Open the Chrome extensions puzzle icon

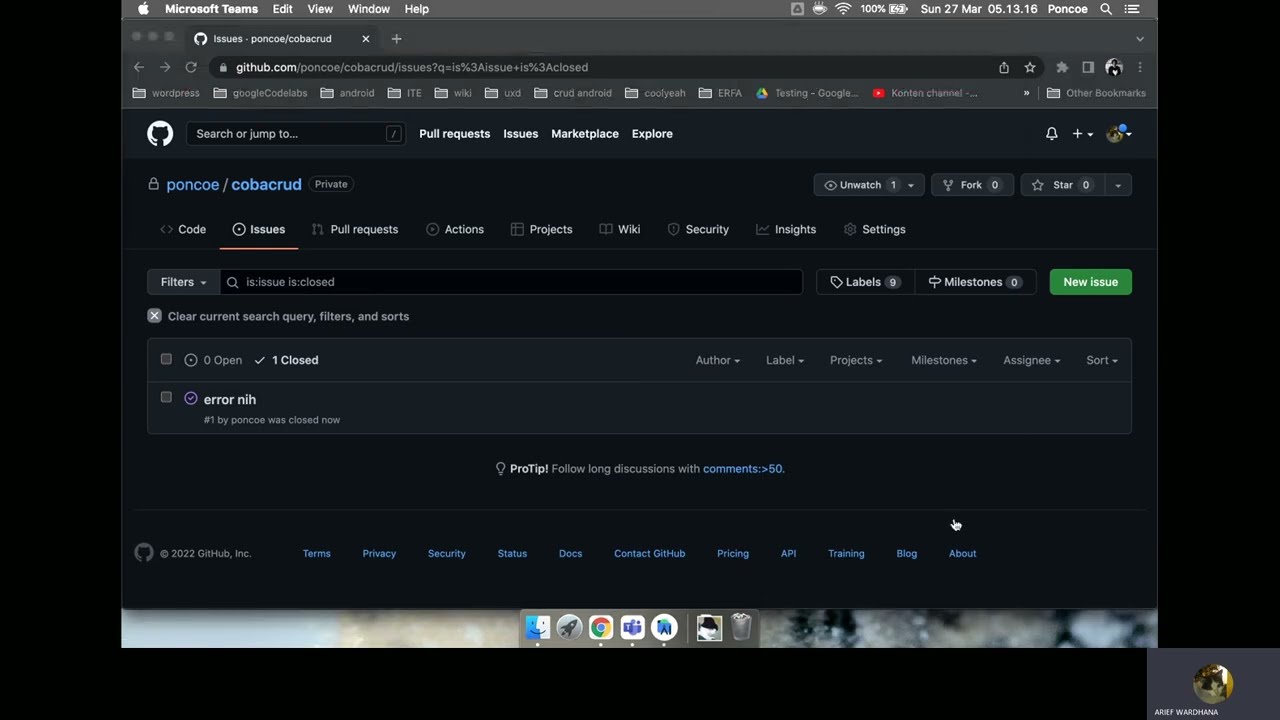pyautogui.click(x=1062, y=67)
